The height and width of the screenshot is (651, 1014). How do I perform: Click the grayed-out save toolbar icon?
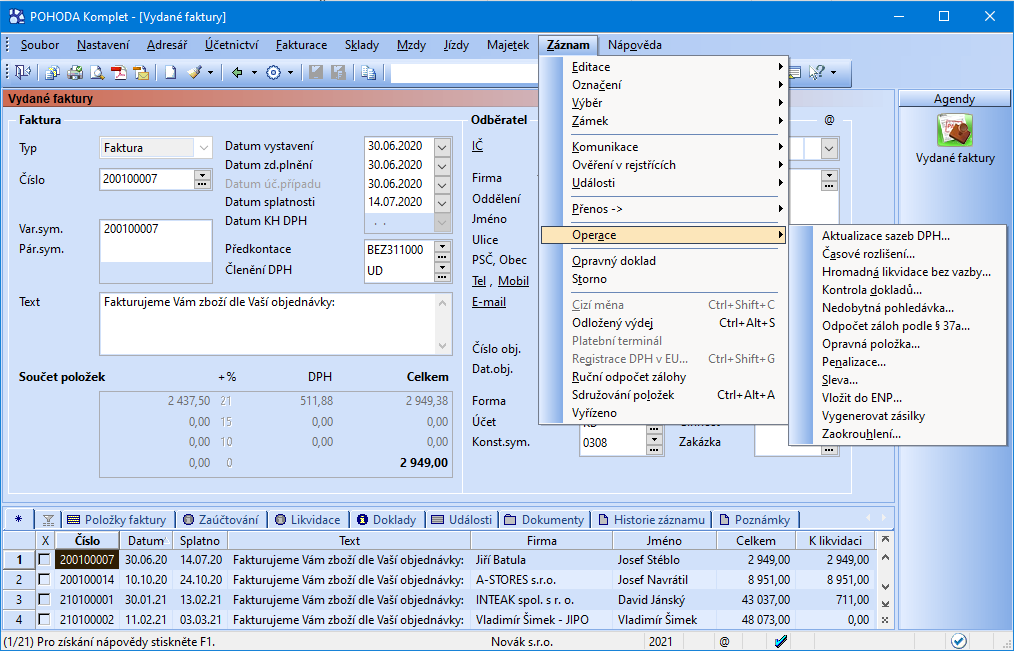point(316,72)
